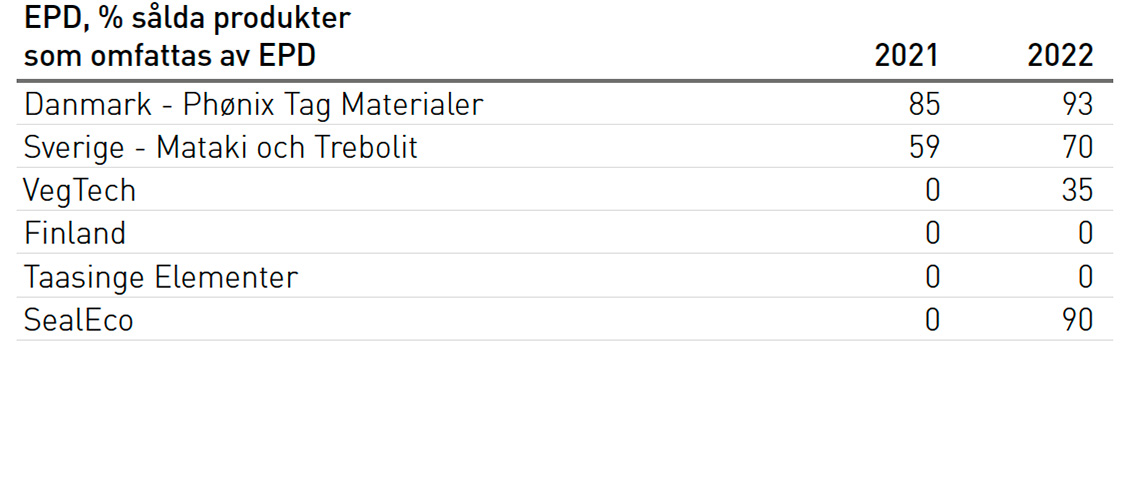Click the Danmark 2022 value 93

pos(1075,104)
